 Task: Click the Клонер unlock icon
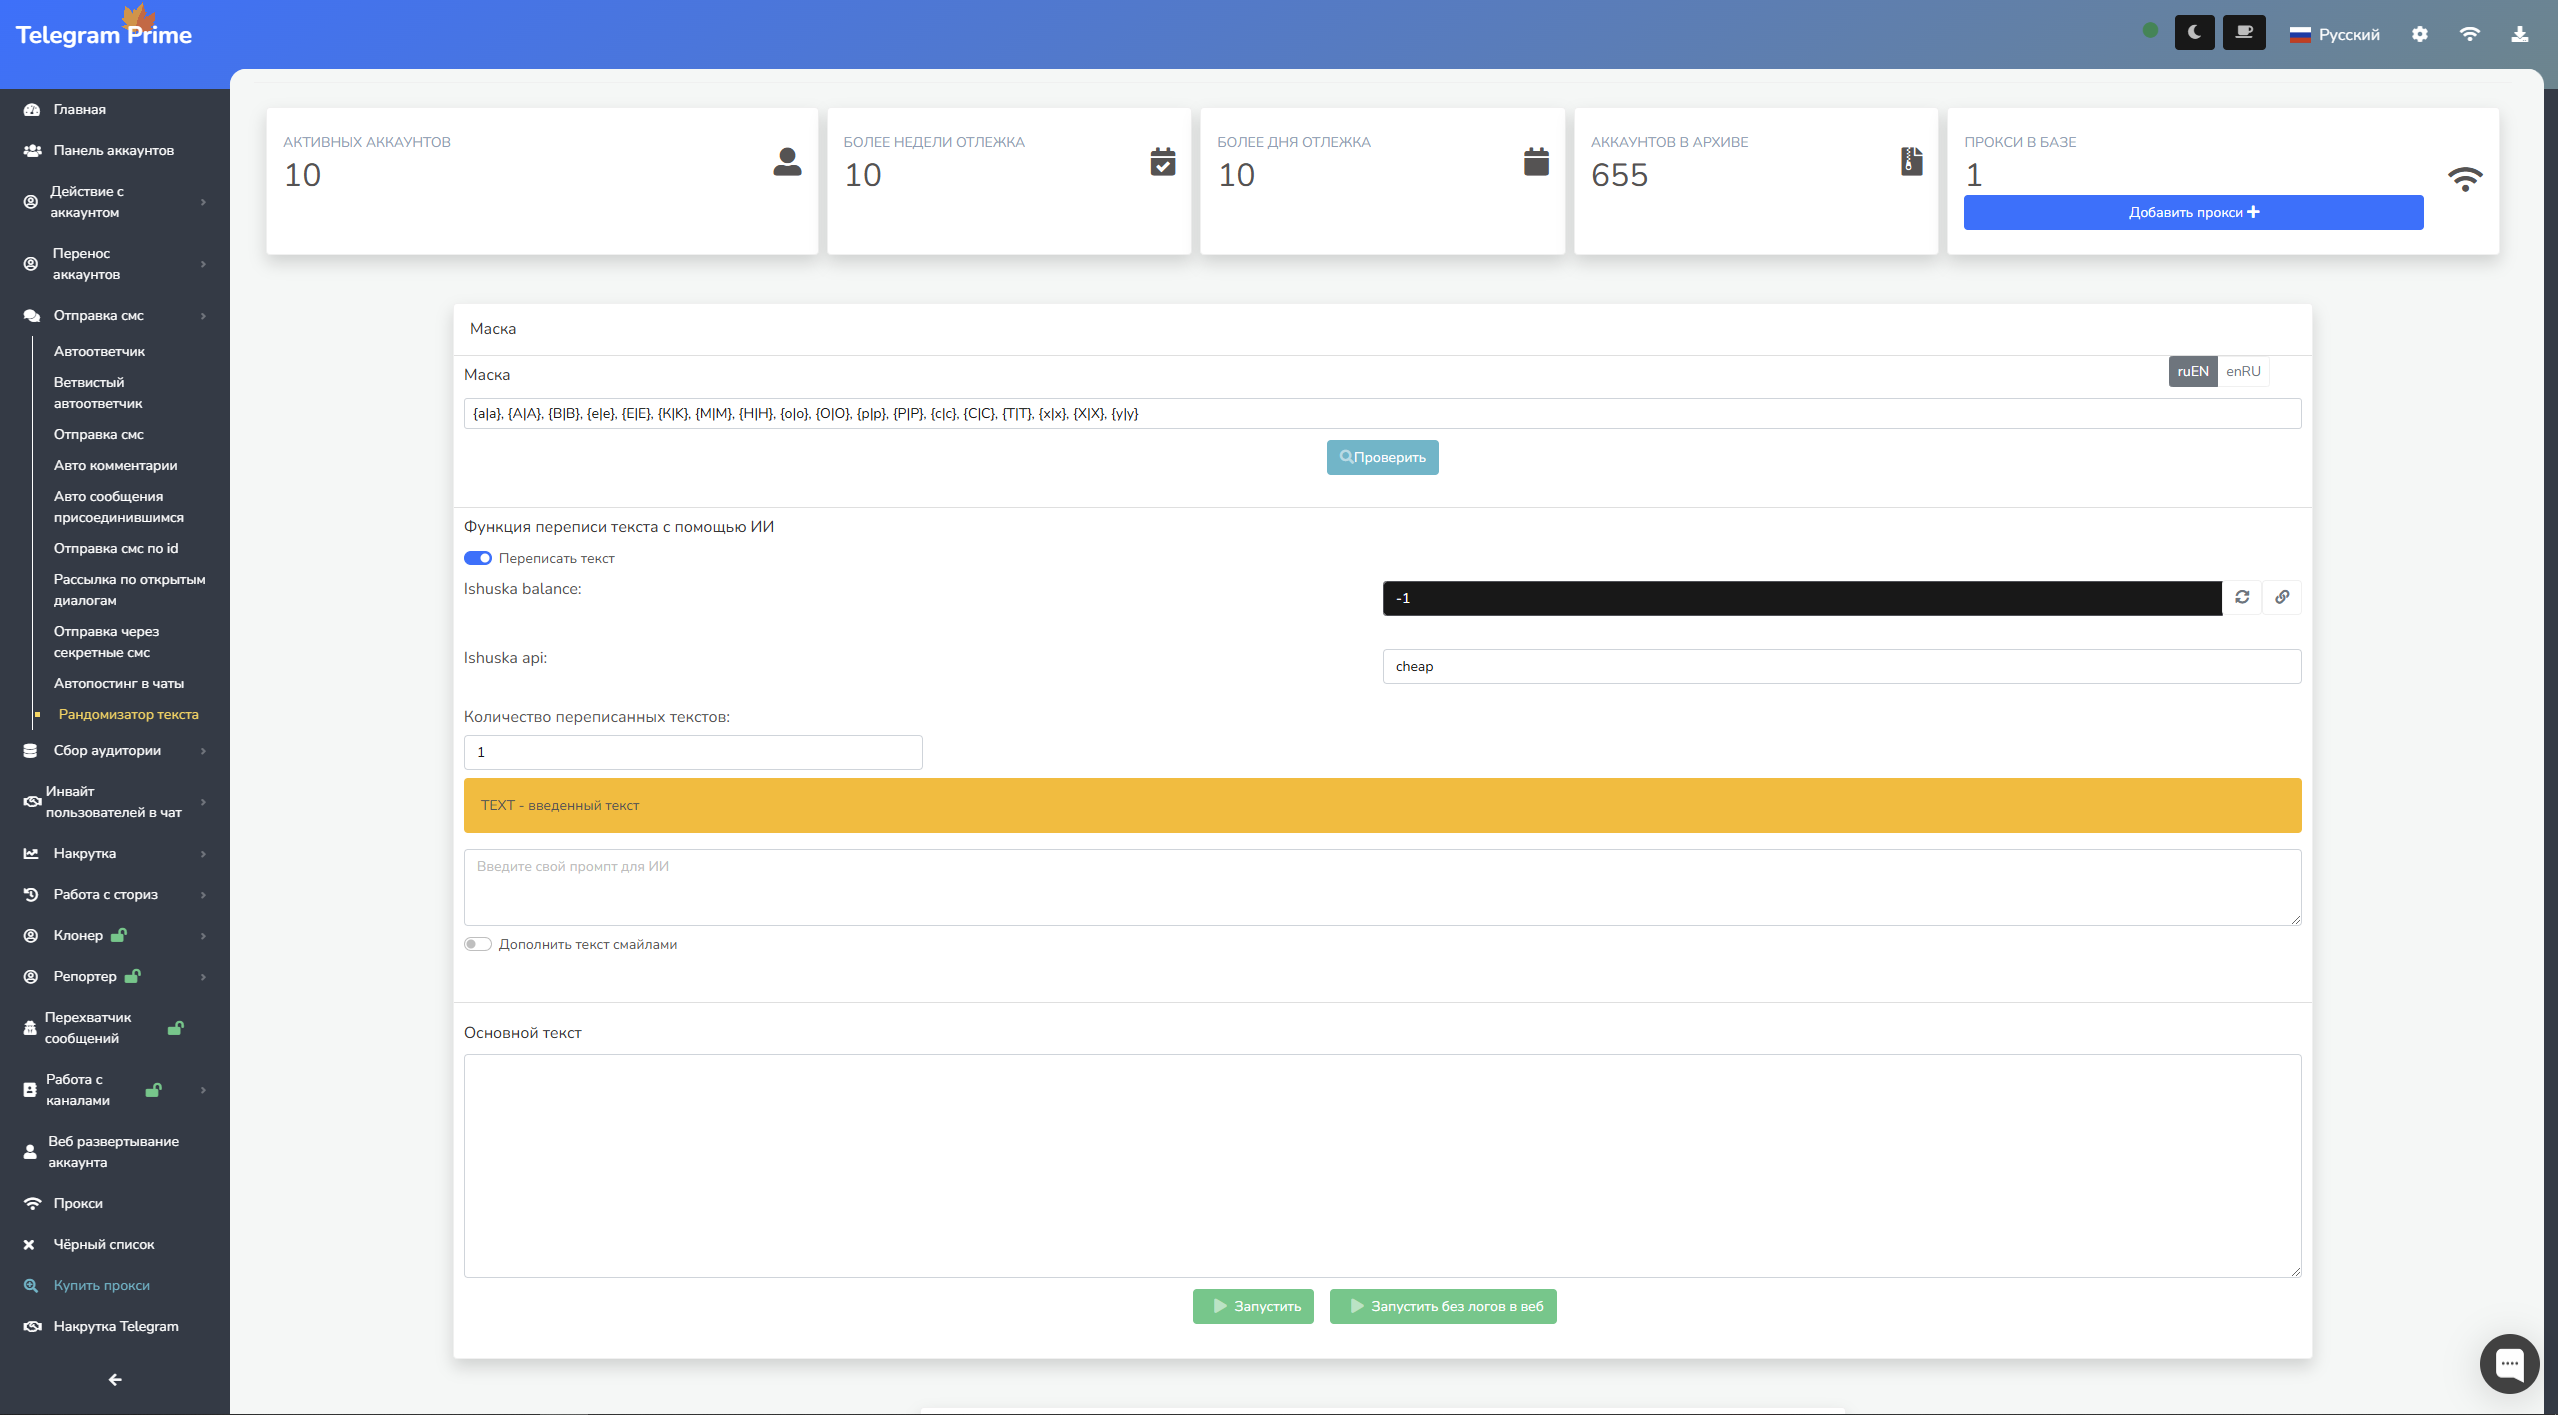pyautogui.click(x=118, y=936)
